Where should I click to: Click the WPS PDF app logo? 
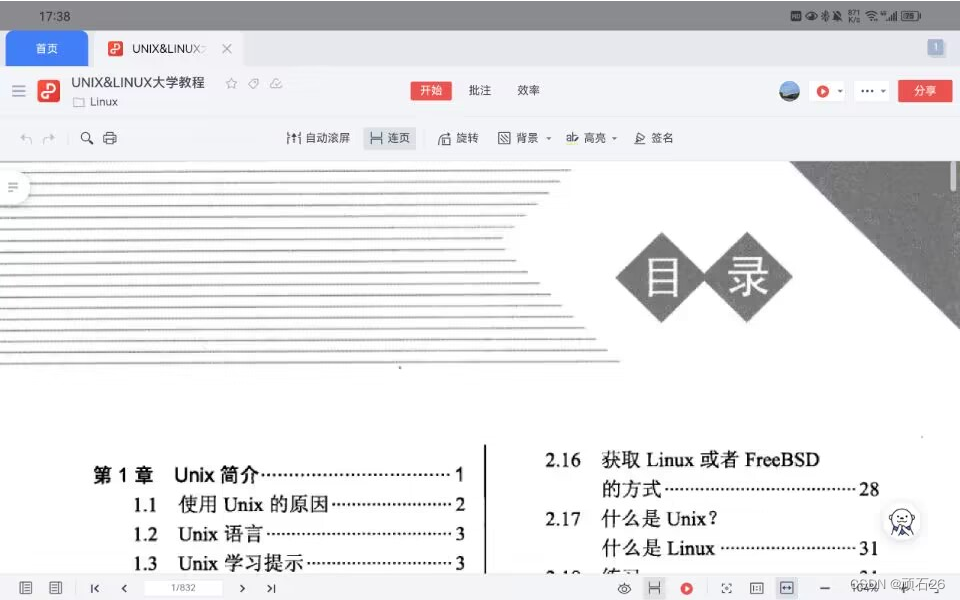click(x=48, y=91)
